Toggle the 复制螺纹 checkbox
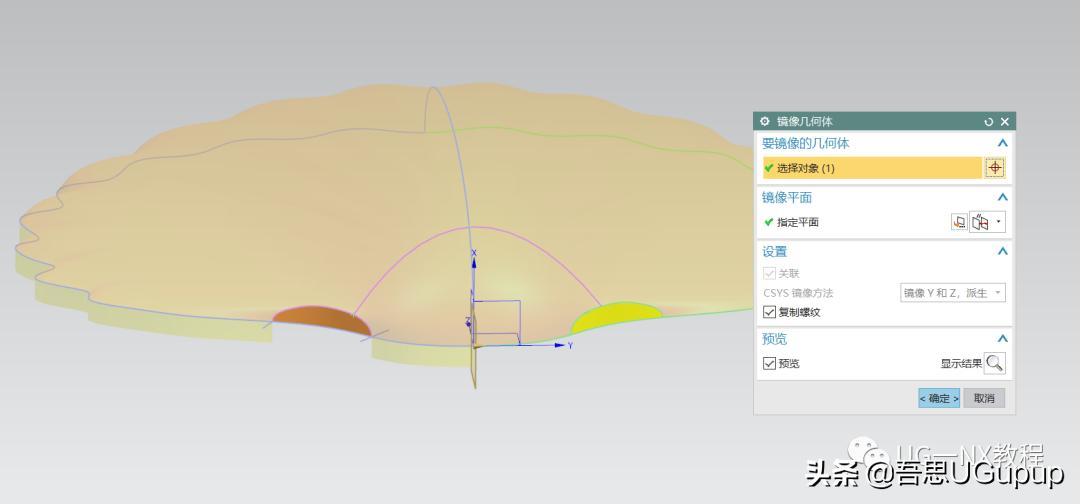Screen dimensions: 1080x504 click(769, 313)
